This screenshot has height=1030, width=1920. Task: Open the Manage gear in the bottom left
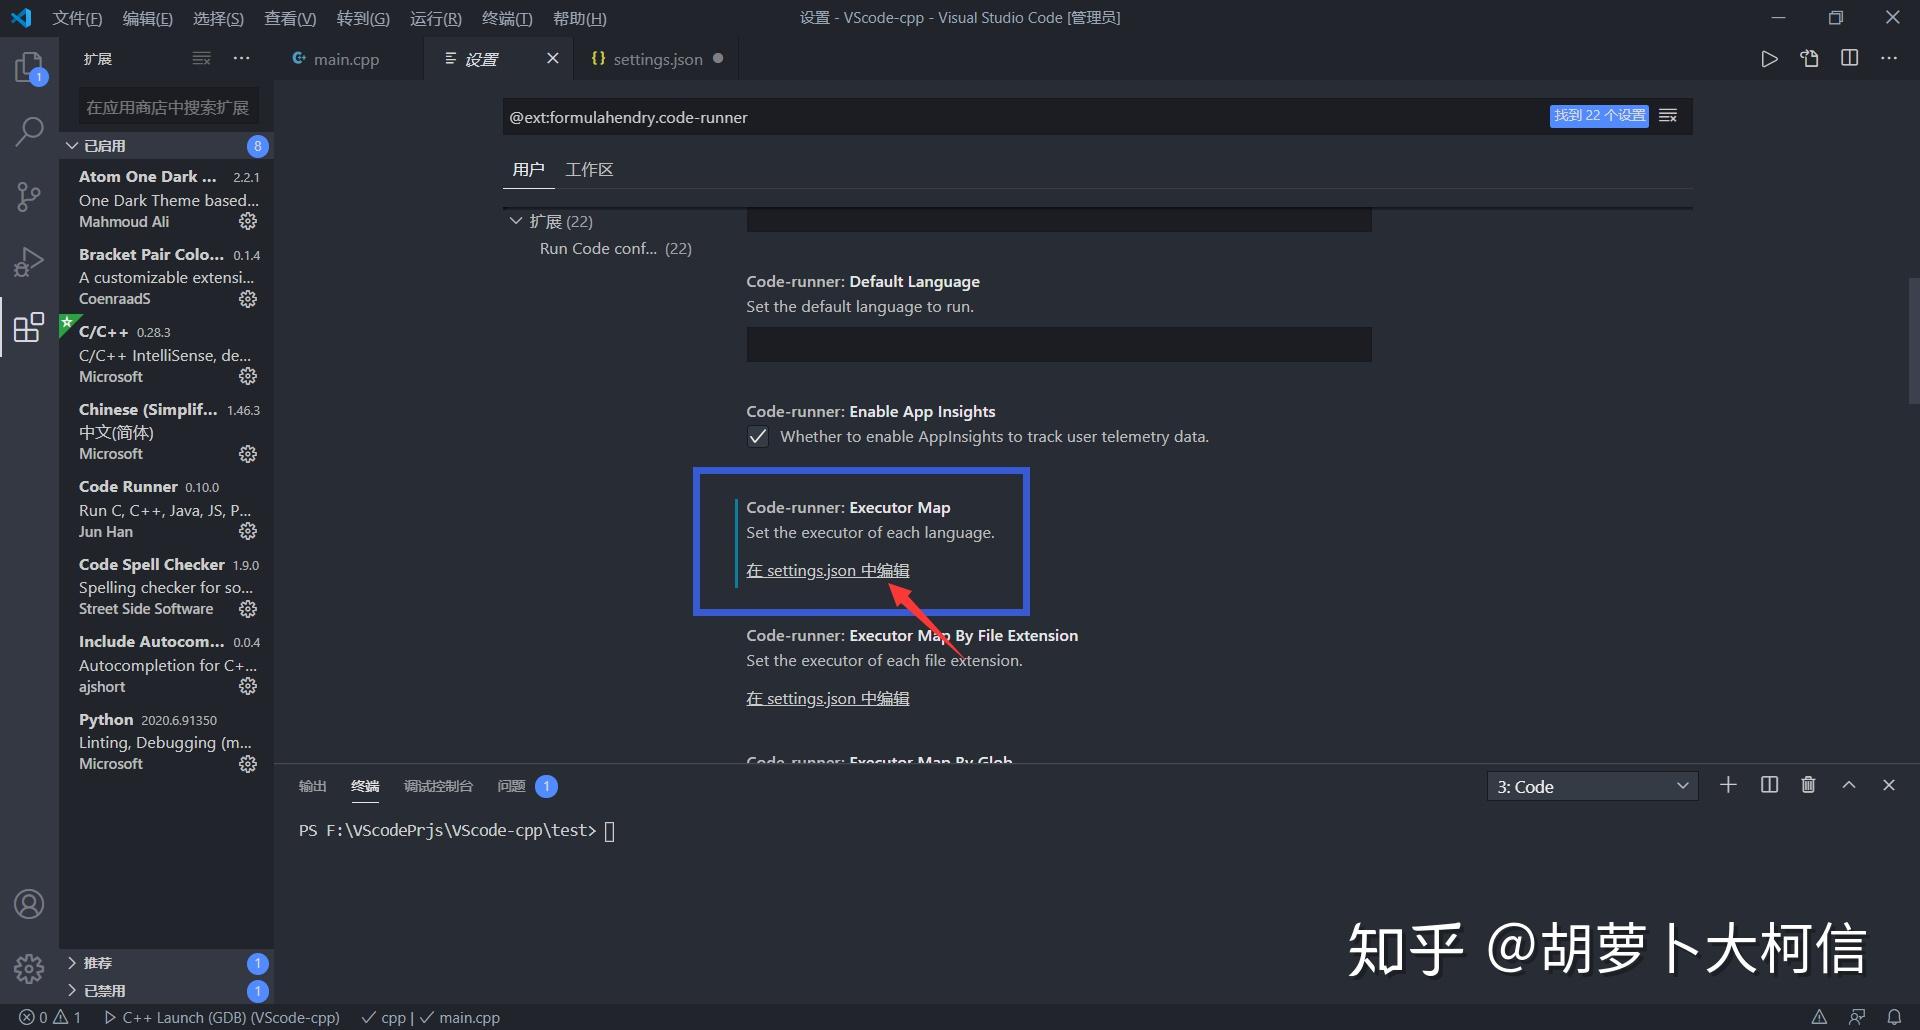[29, 968]
